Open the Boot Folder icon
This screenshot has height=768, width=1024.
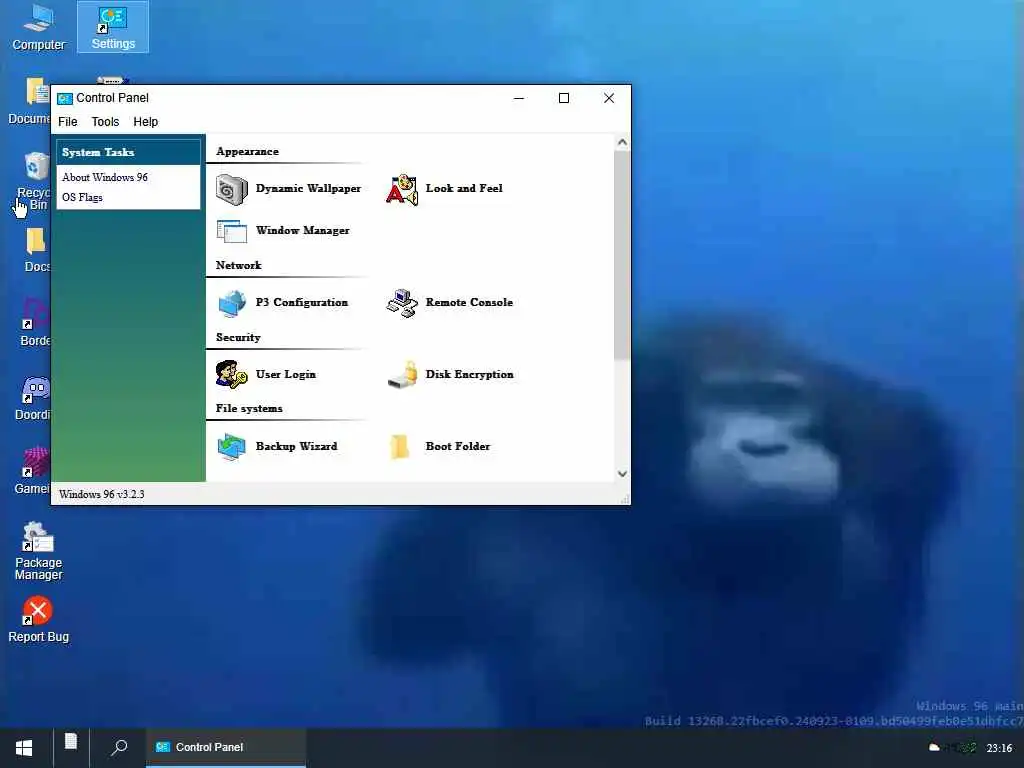[399, 447]
